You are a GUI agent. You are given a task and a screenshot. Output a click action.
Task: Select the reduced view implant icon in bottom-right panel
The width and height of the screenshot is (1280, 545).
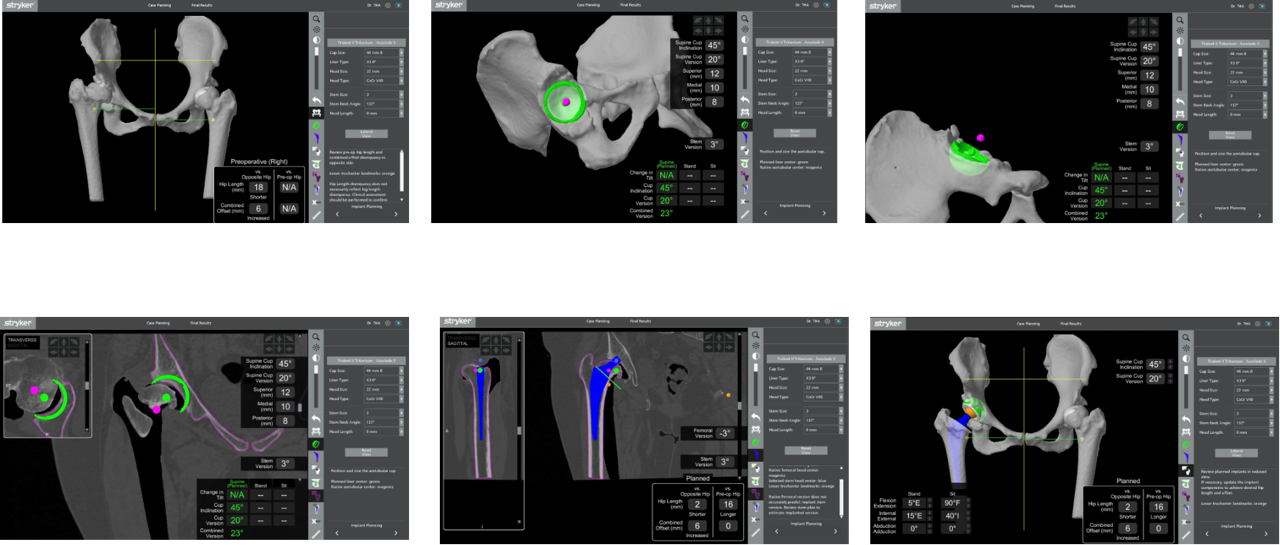pyautogui.click(x=1187, y=469)
